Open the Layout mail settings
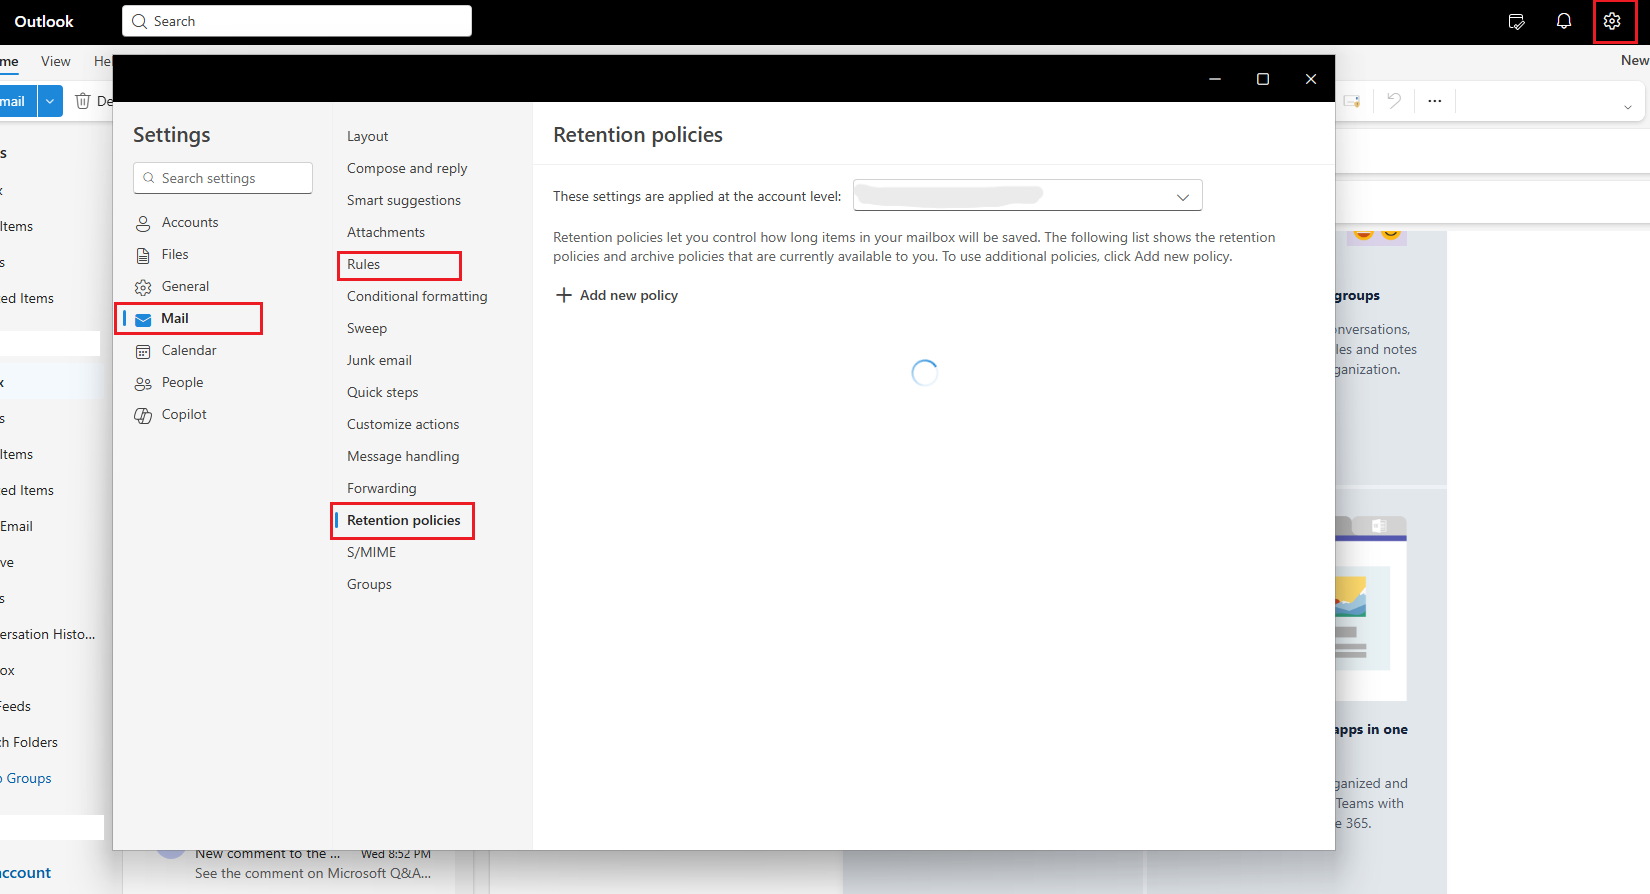Screen dimensions: 1650x894 [367, 136]
